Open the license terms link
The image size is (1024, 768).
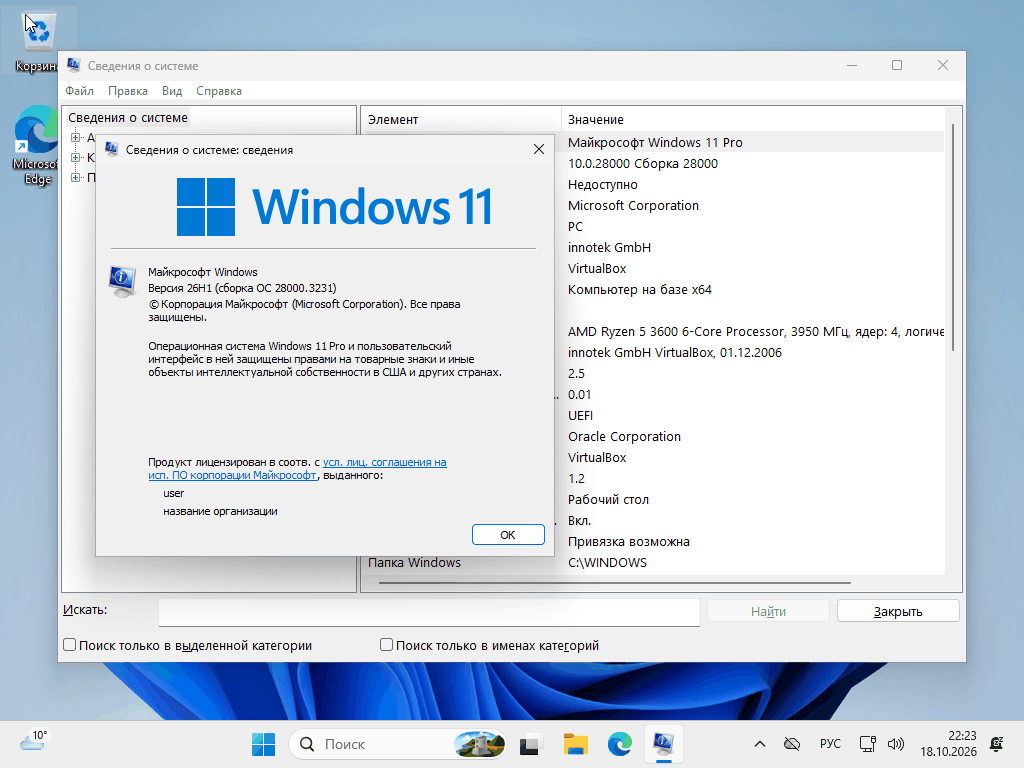[x=297, y=468]
